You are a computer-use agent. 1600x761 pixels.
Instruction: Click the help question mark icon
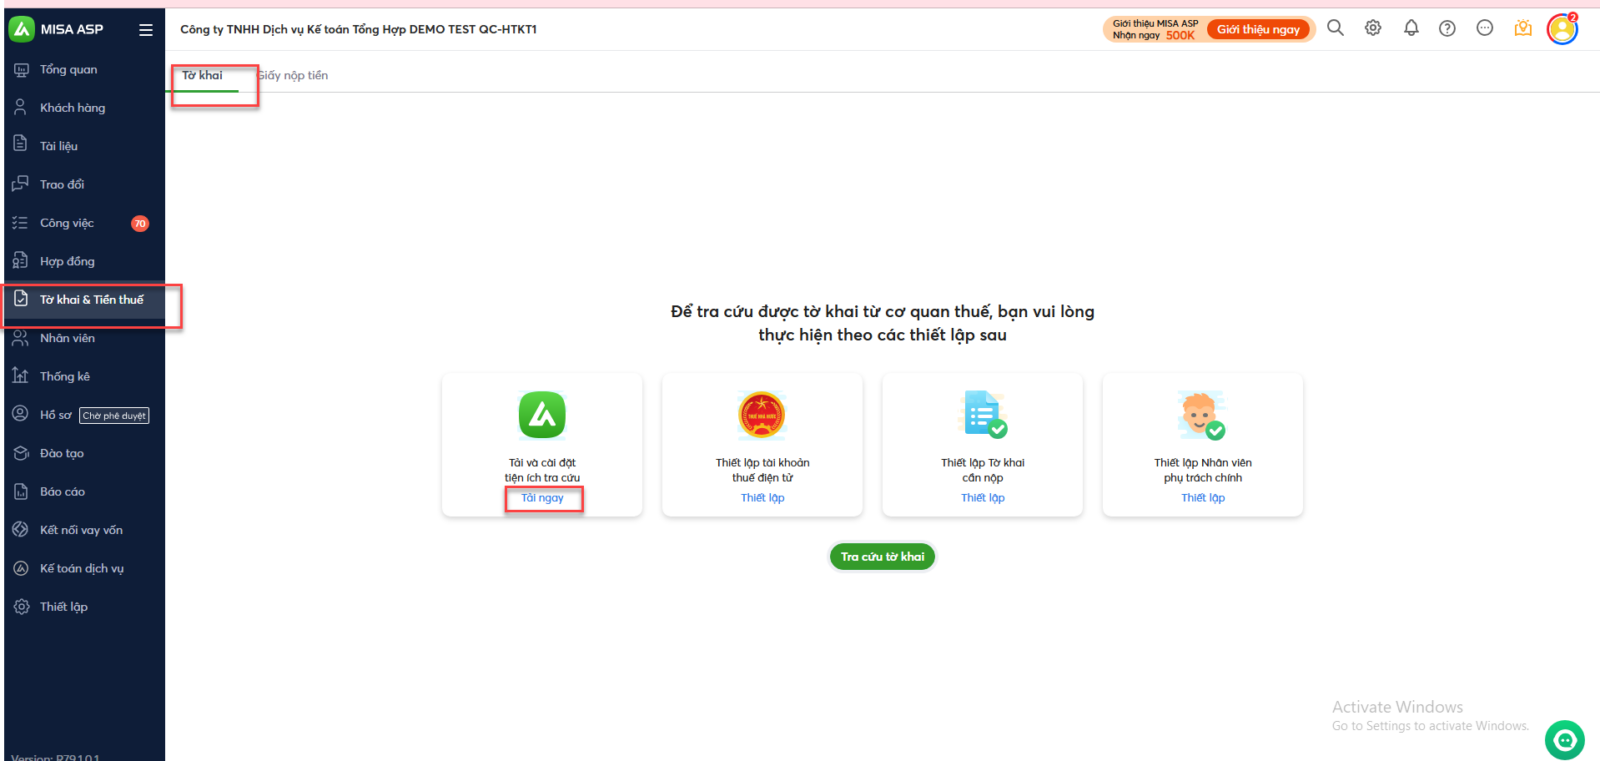(x=1447, y=28)
